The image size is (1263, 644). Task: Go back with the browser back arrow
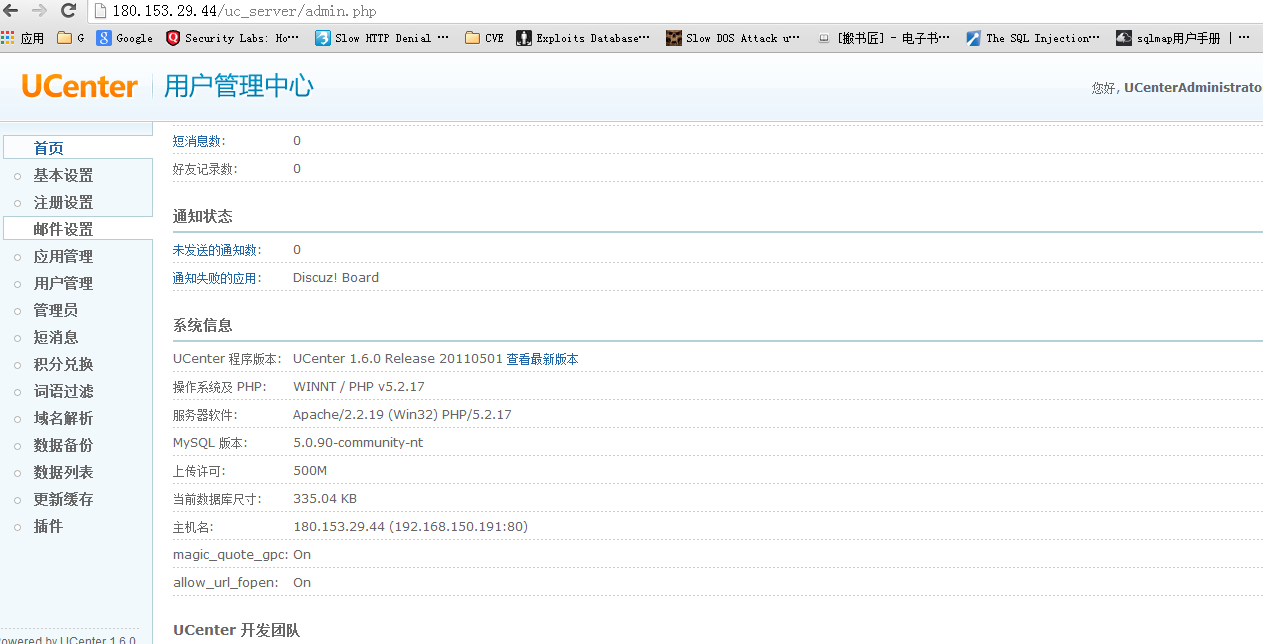pyautogui.click(x=11, y=11)
